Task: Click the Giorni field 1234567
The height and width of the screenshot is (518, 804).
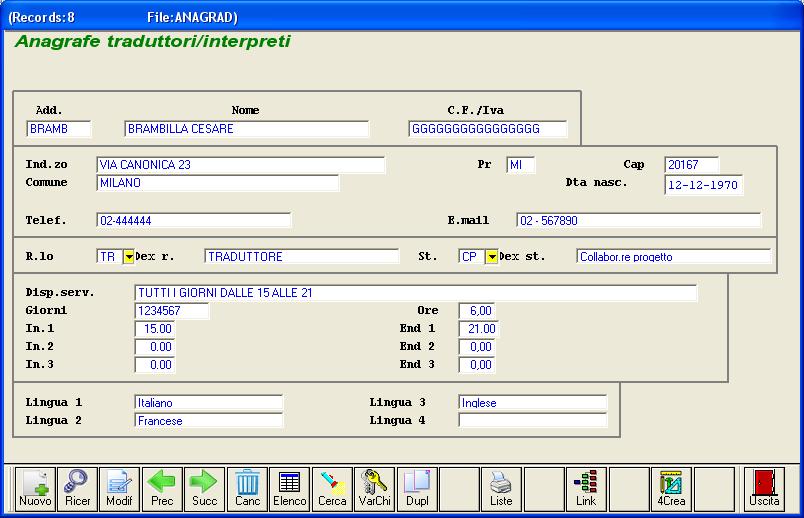Action: [172, 311]
